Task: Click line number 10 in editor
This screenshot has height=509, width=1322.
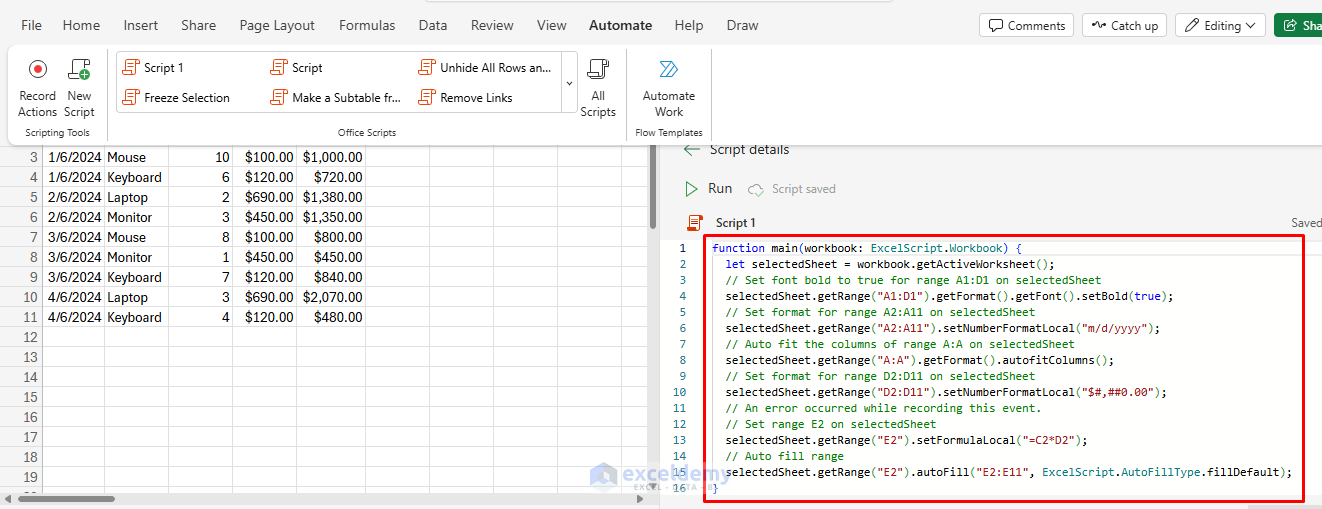Action: [x=680, y=392]
